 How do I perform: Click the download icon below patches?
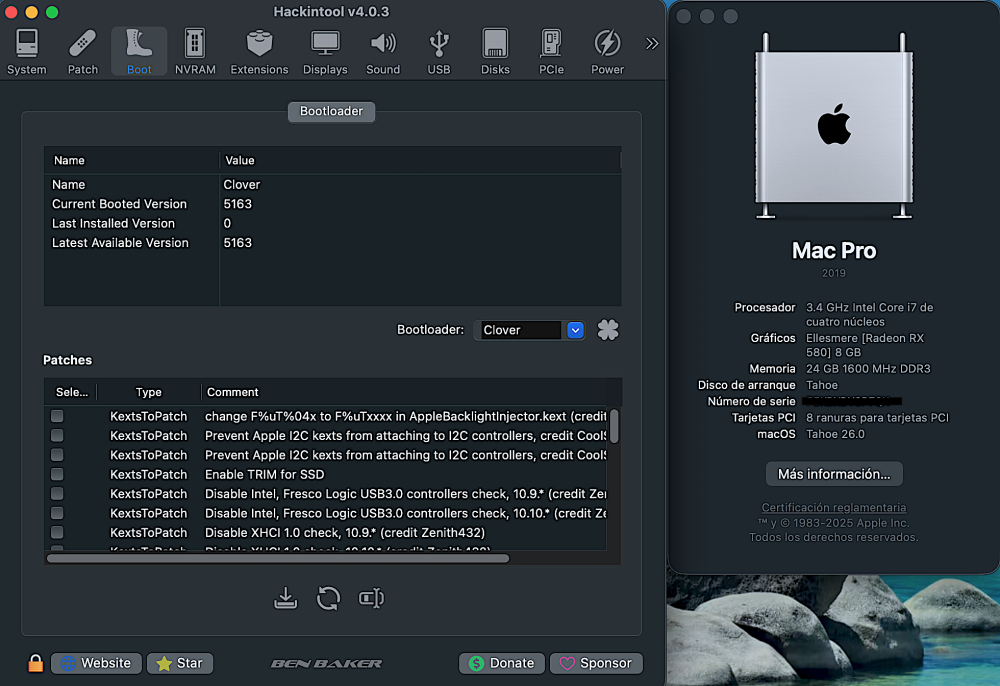286,598
